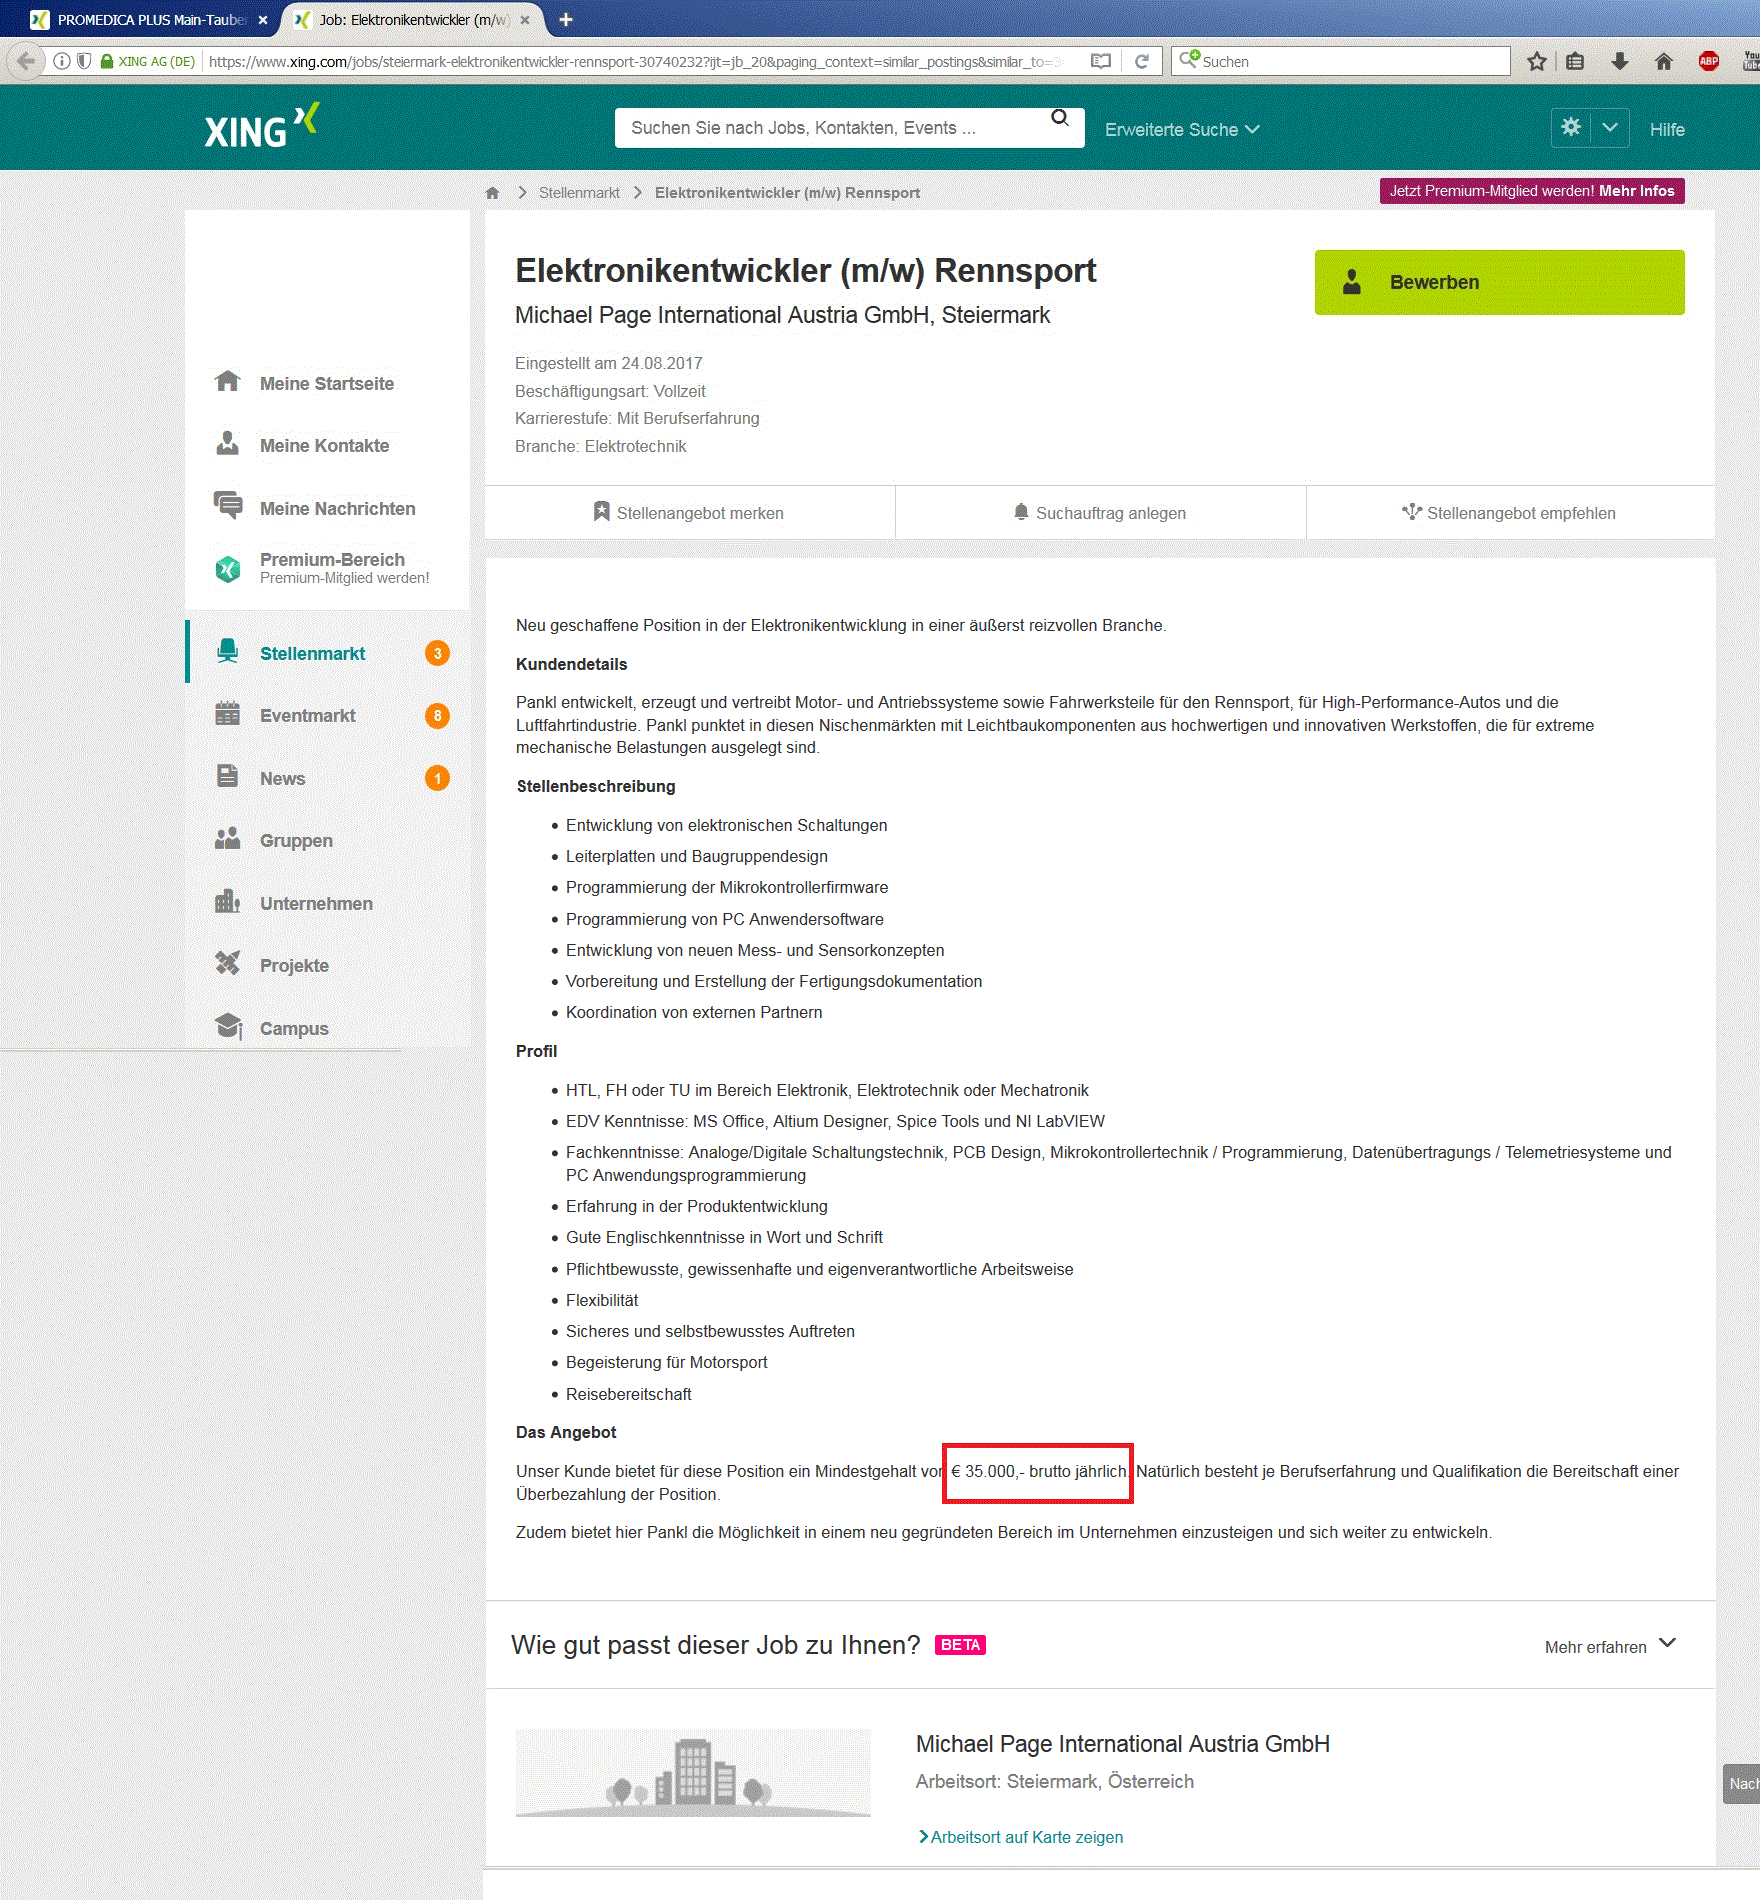The width and height of the screenshot is (1760, 1900).
Task: Click the Unternehmen building icon
Action: click(x=228, y=902)
